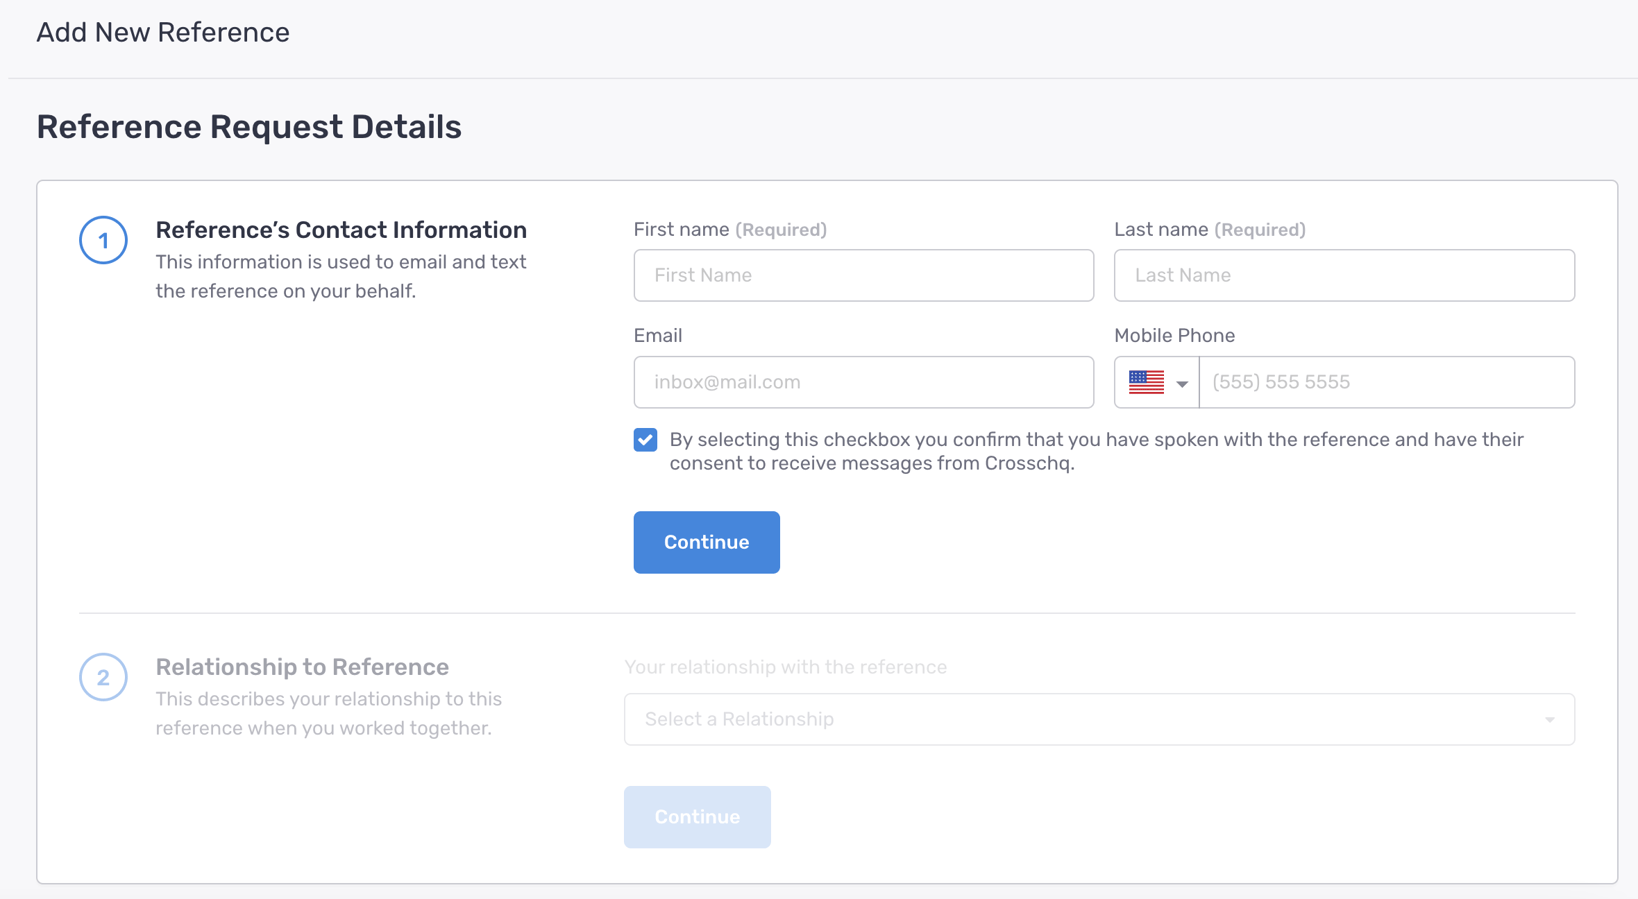Click the Reference Request Details heading
The width and height of the screenshot is (1638, 899).
pyautogui.click(x=249, y=127)
